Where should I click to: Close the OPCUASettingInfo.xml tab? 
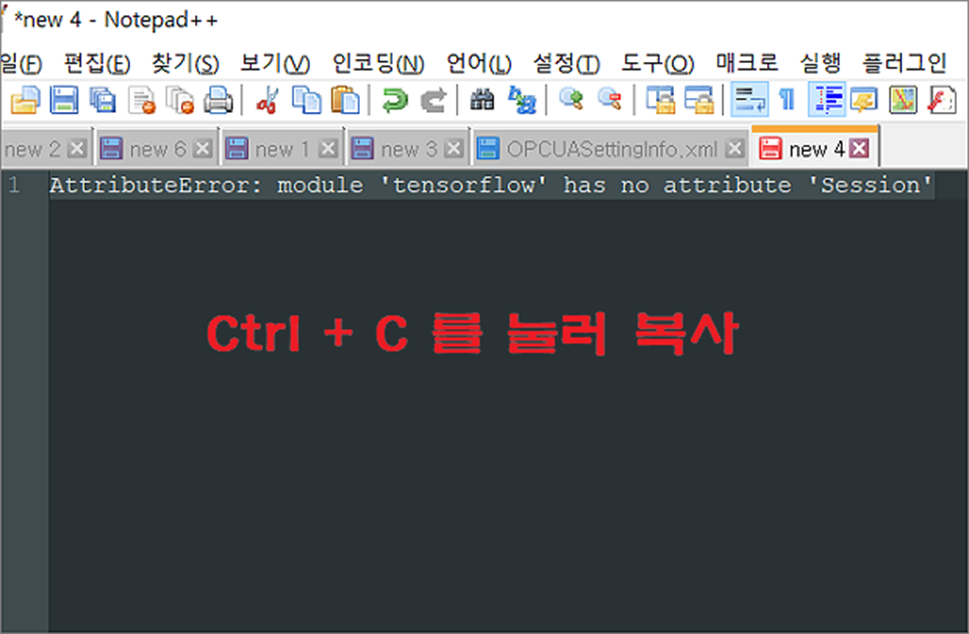pyautogui.click(x=734, y=149)
